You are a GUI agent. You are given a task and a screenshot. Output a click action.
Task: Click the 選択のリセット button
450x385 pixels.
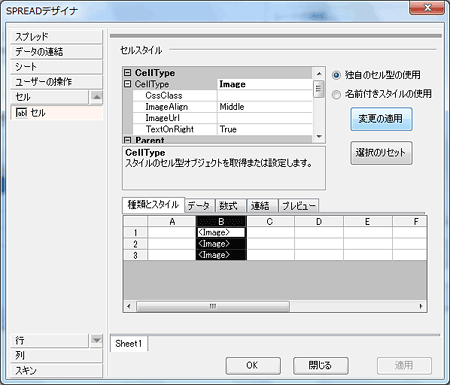[x=381, y=153]
